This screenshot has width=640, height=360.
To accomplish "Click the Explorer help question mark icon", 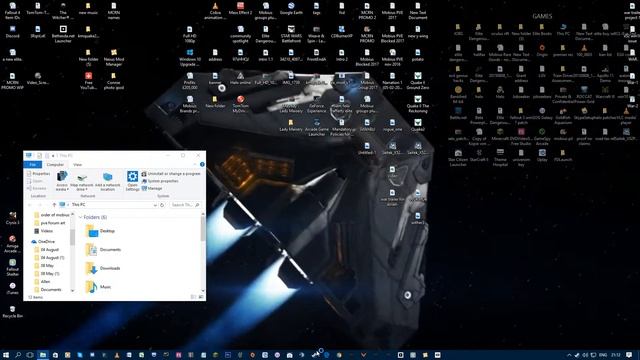I will click(x=202, y=164).
